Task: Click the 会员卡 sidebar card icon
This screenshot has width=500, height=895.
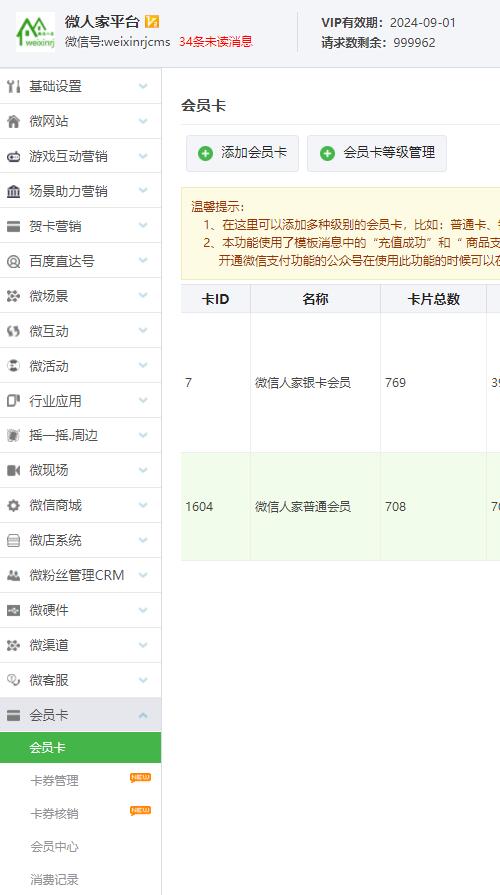Action: tap(13, 715)
